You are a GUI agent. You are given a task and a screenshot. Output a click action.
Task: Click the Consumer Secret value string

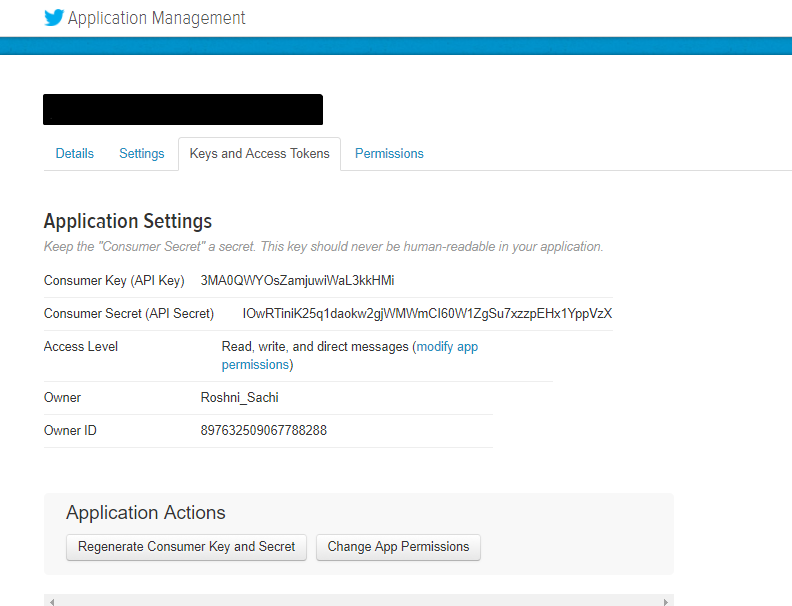click(427, 314)
